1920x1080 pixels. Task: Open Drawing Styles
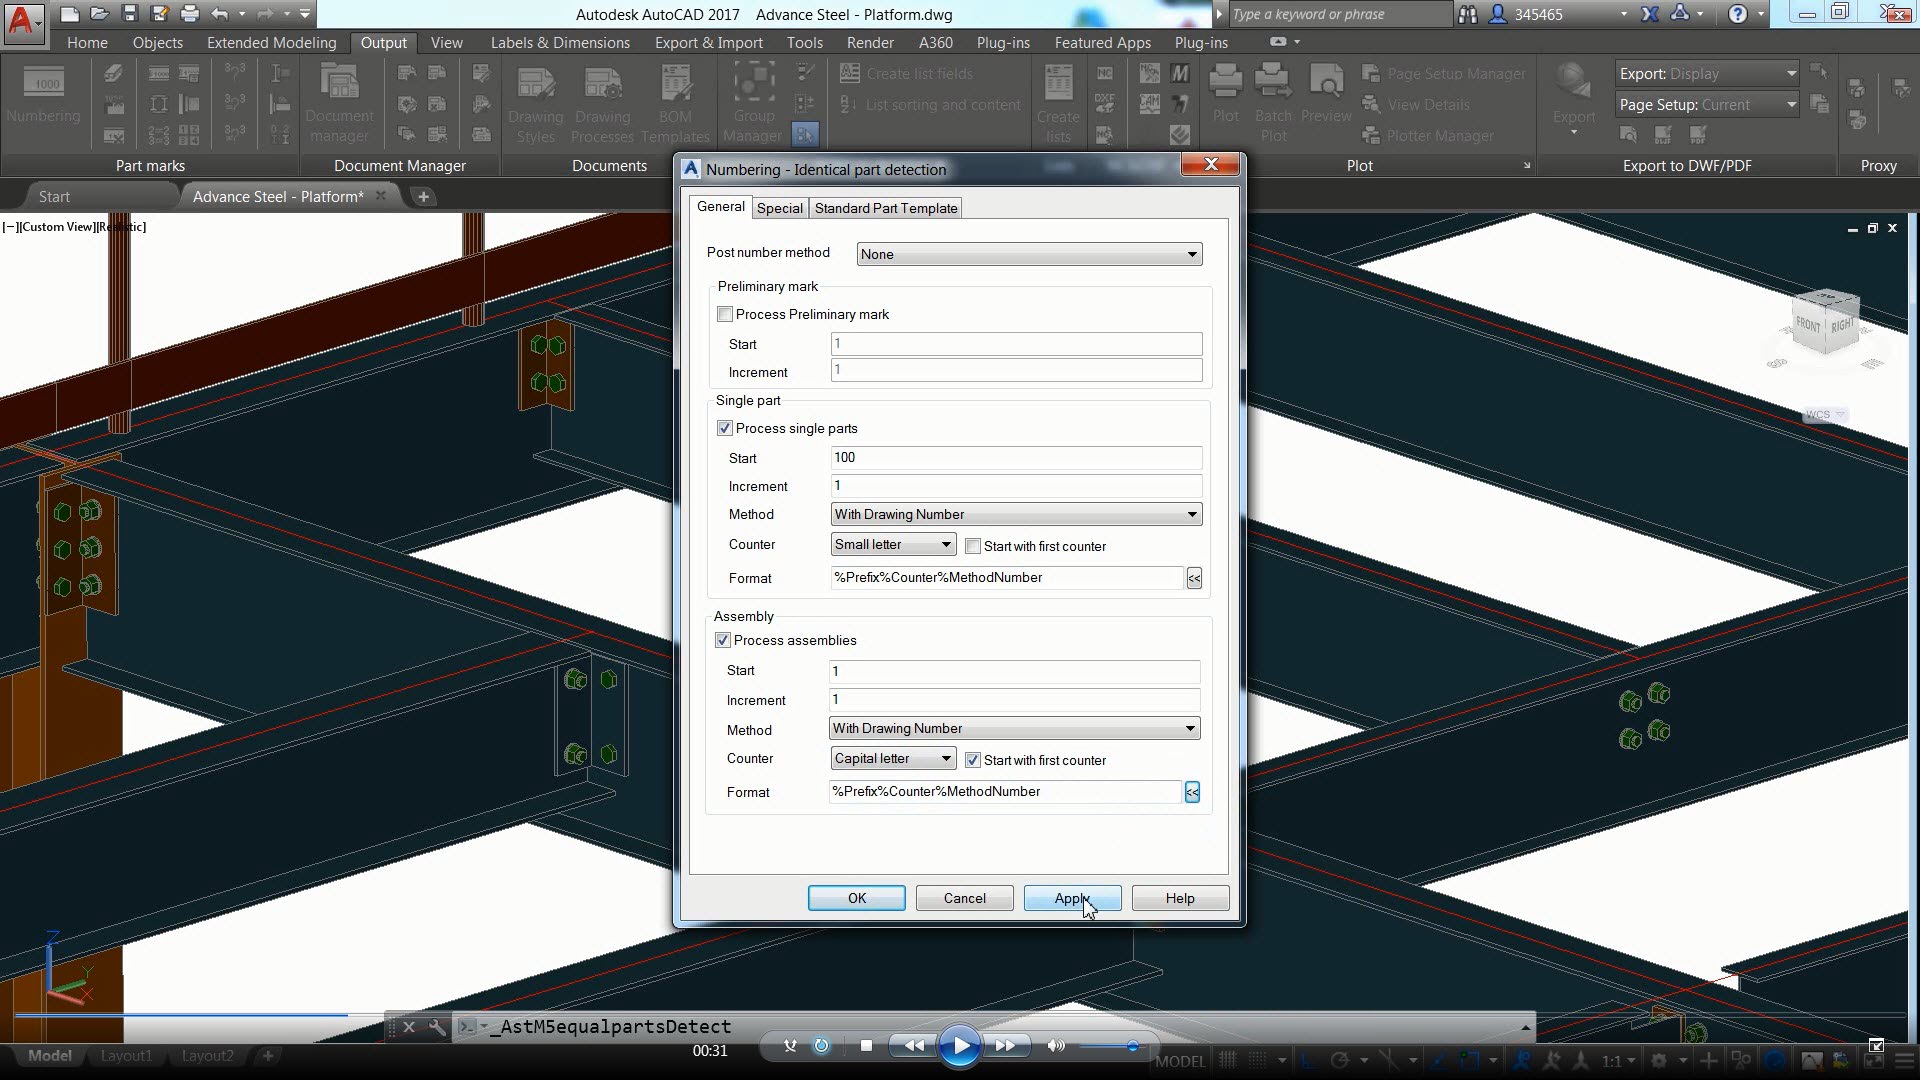[536, 100]
